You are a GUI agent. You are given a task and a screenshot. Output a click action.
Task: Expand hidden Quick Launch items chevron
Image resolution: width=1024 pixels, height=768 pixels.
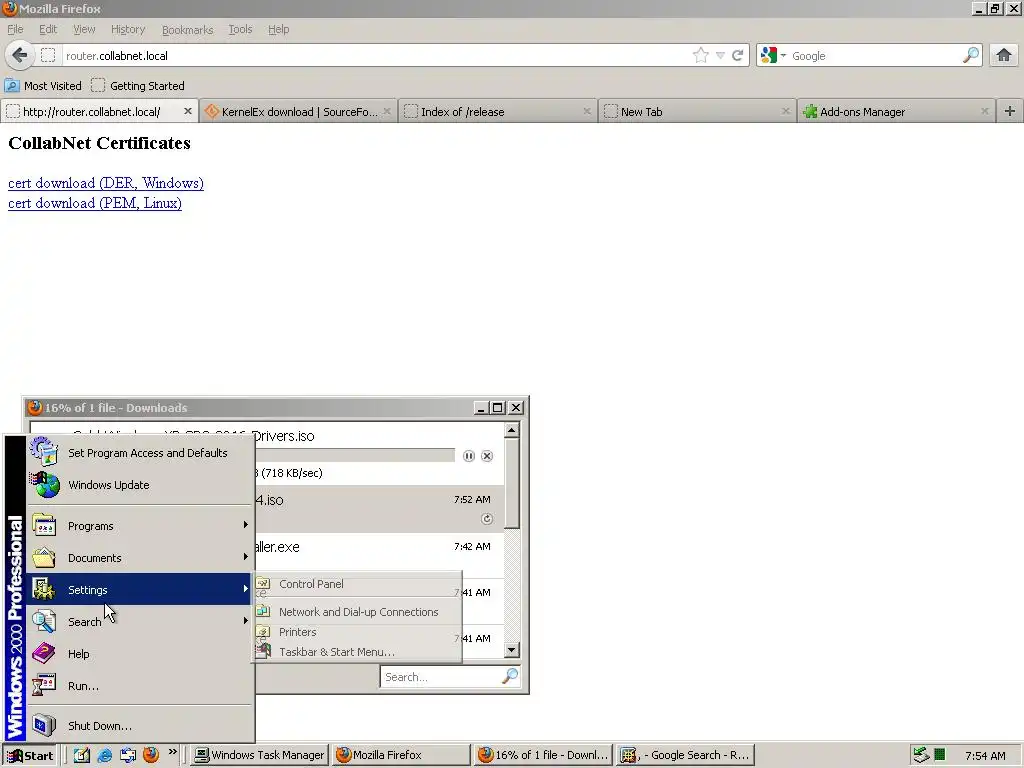(x=172, y=752)
